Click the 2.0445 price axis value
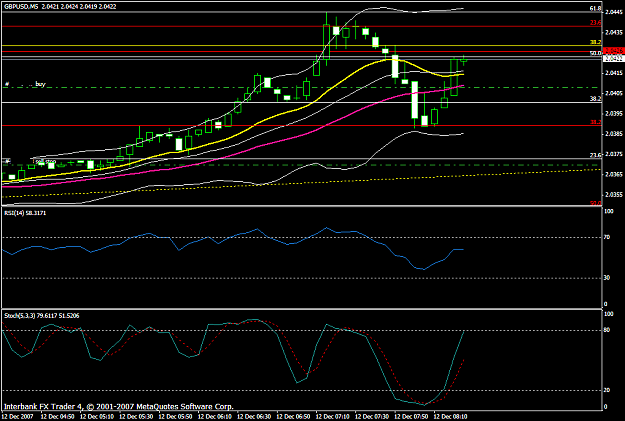Viewport: 625px width, 421px height. coord(613,12)
